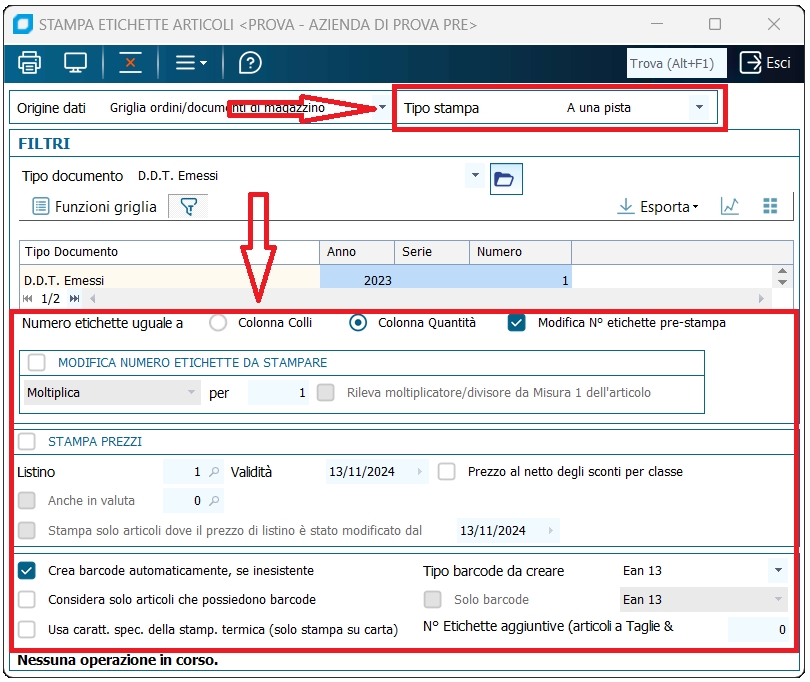Image resolution: width=810 pixels, height=682 pixels.
Task: Click the cancel icon with orange X
Action: click(x=130, y=63)
